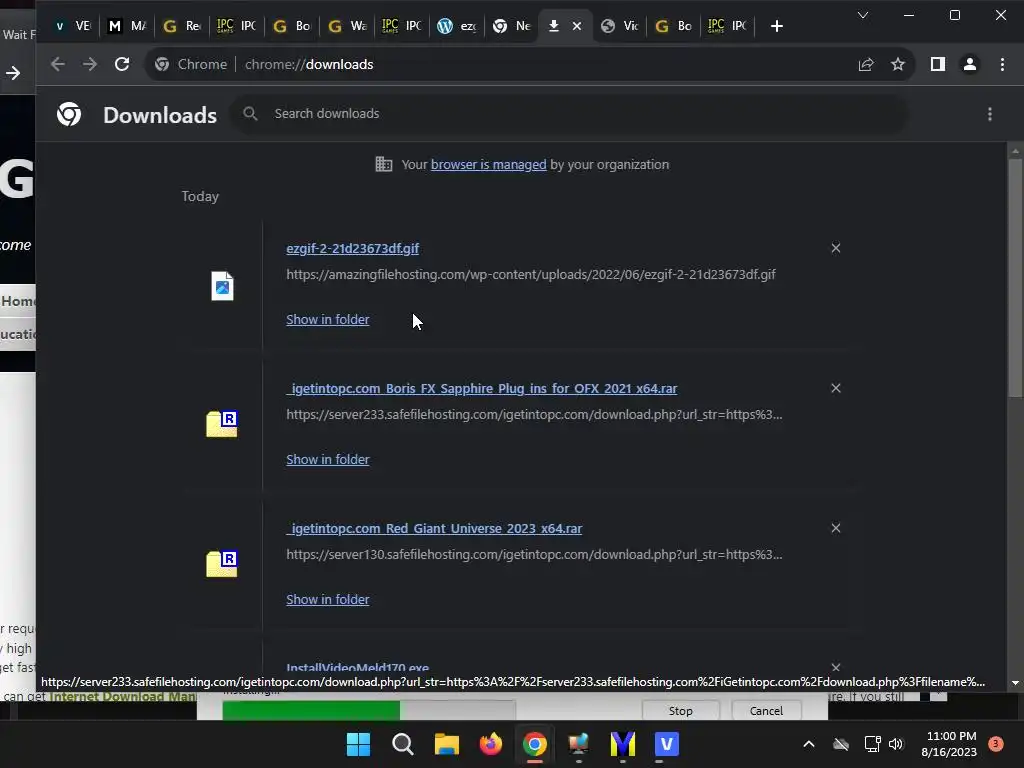Screen dimensions: 1024x768
Task: Click the Red Giant Universe rar file icon
Action: [x=222, y=564]
